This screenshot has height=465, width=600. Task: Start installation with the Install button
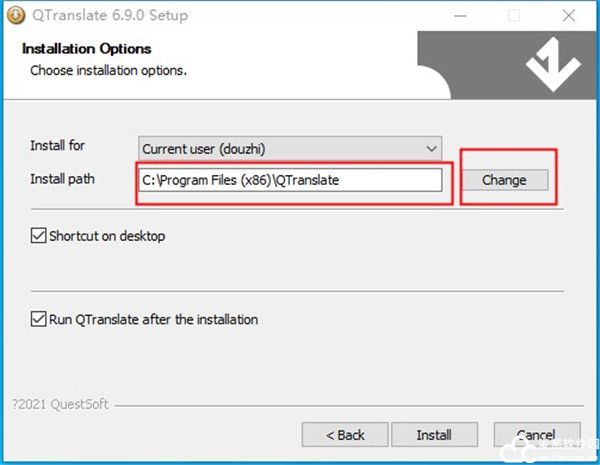(434, 435)
